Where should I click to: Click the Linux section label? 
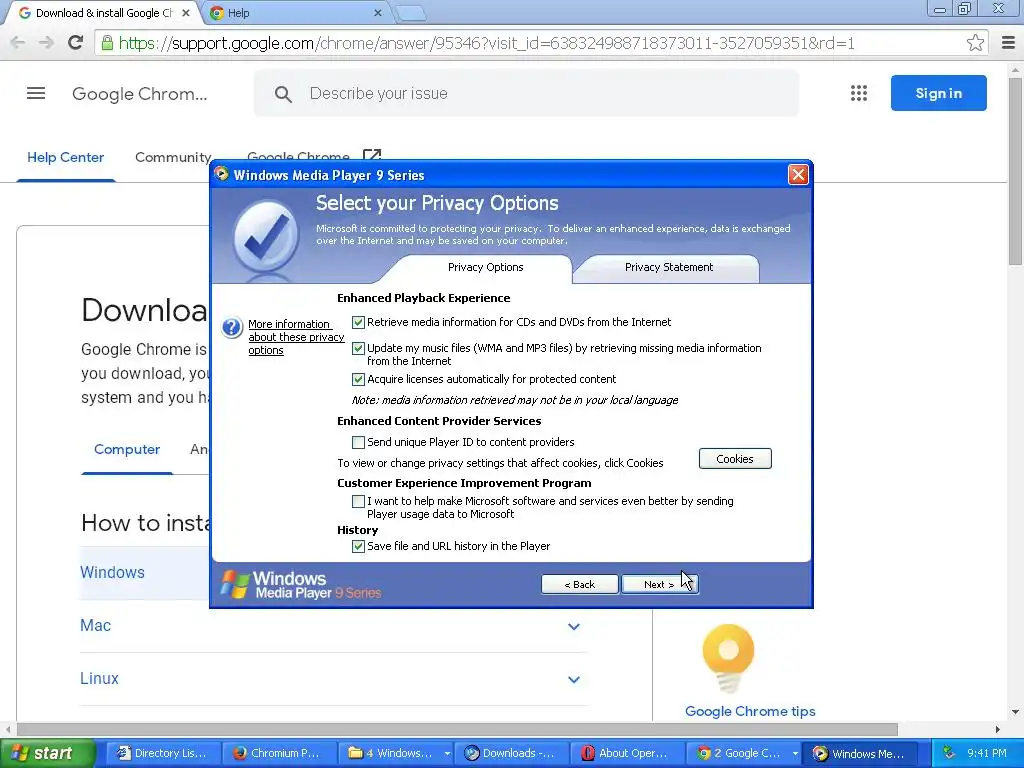[99, 679]
